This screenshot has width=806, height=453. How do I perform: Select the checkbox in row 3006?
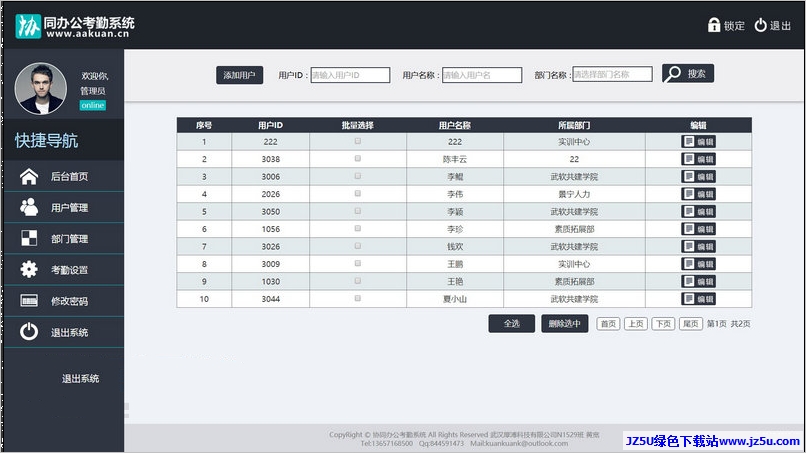click(358, 176)
